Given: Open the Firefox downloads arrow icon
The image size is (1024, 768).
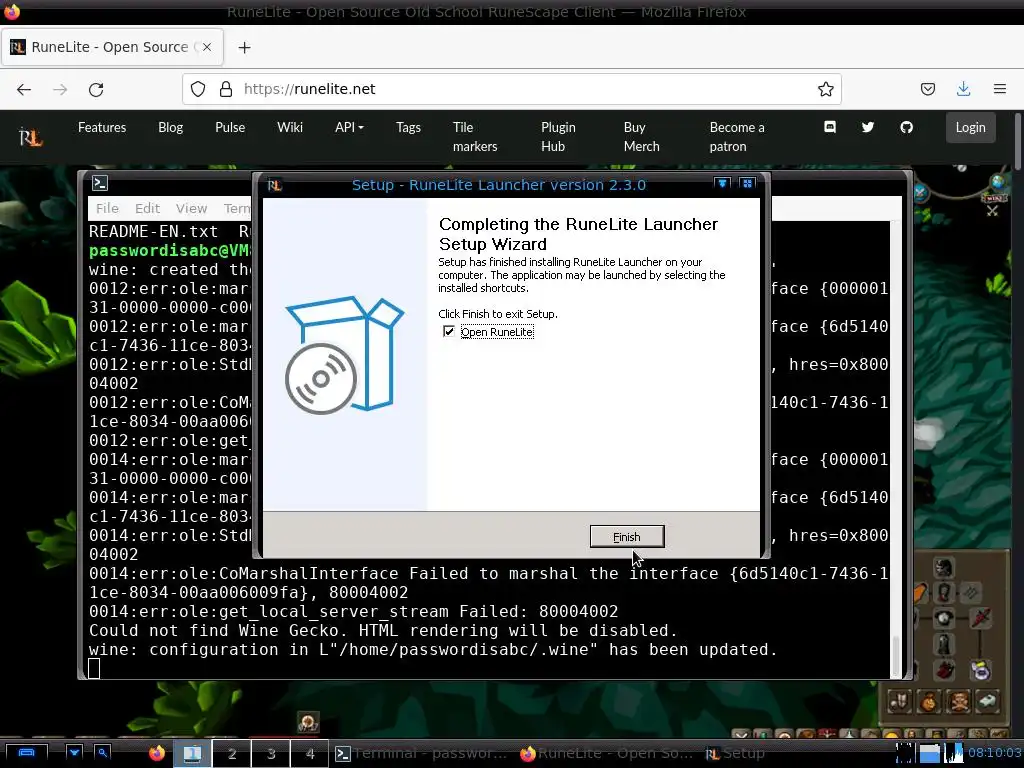Looking at the screenshot, I should click(963, 89).
